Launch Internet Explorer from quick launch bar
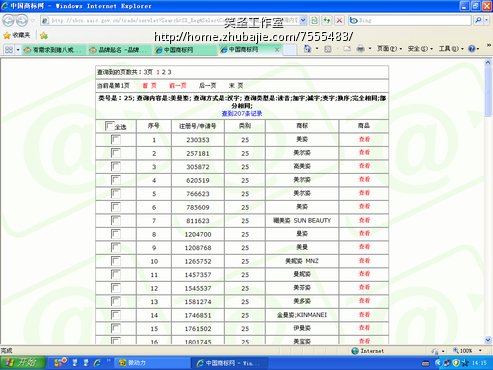Viewport: 493px width, 370px height. tap(97, 363)
